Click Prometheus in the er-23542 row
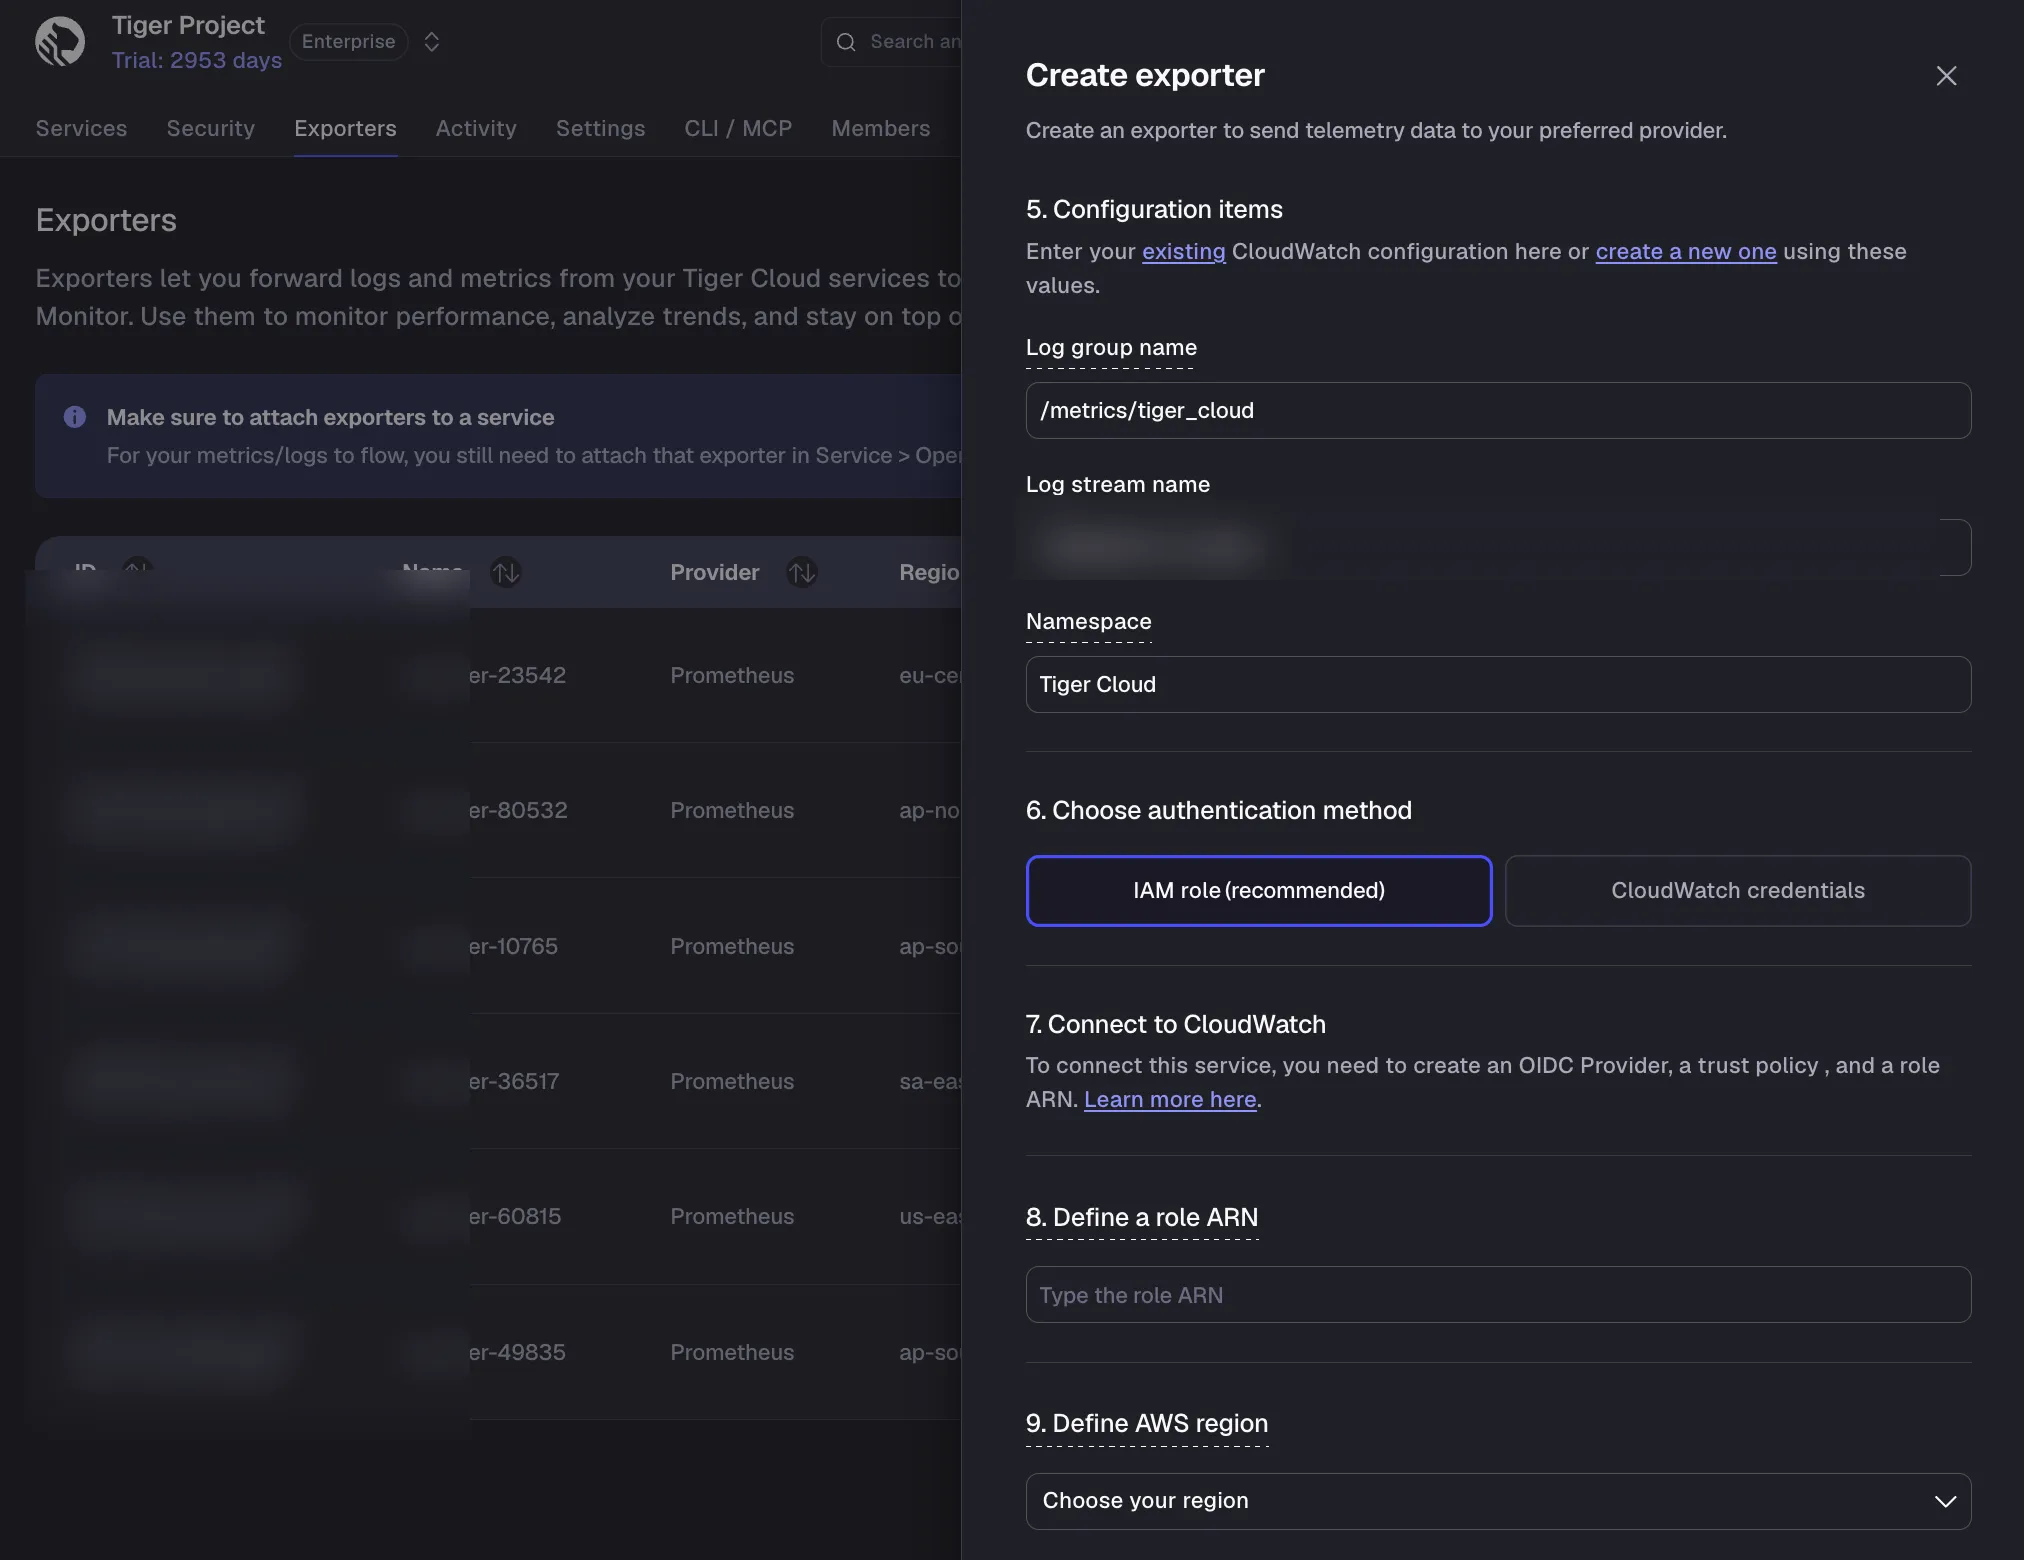 coord(732,675)
